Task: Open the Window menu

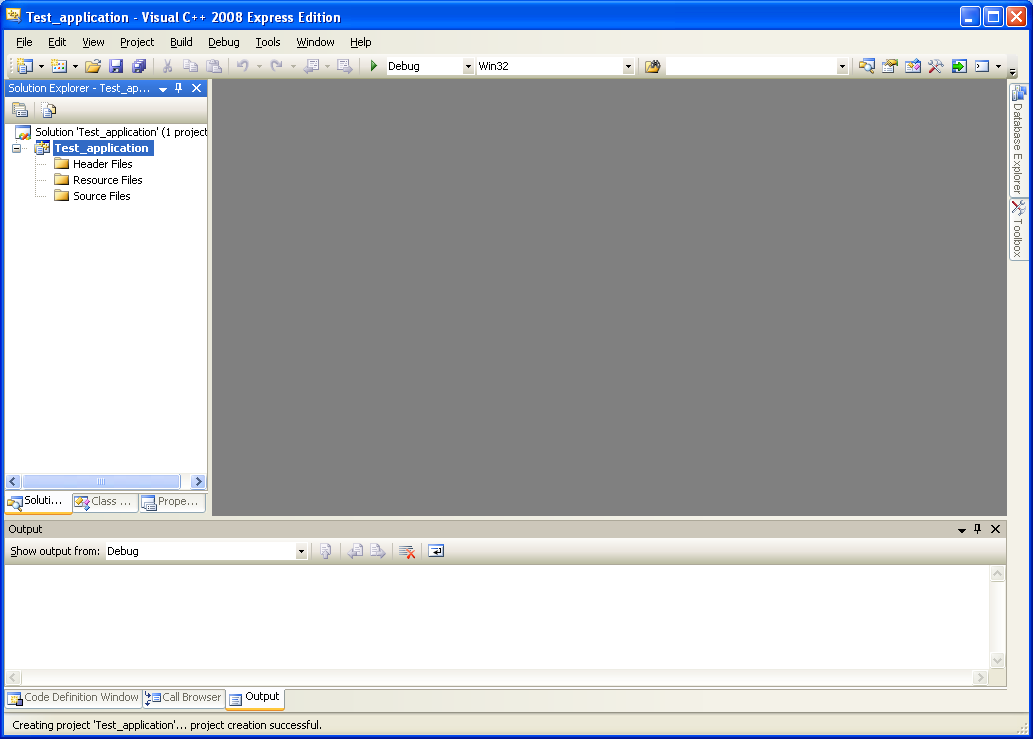Action: tap(315, 42)
